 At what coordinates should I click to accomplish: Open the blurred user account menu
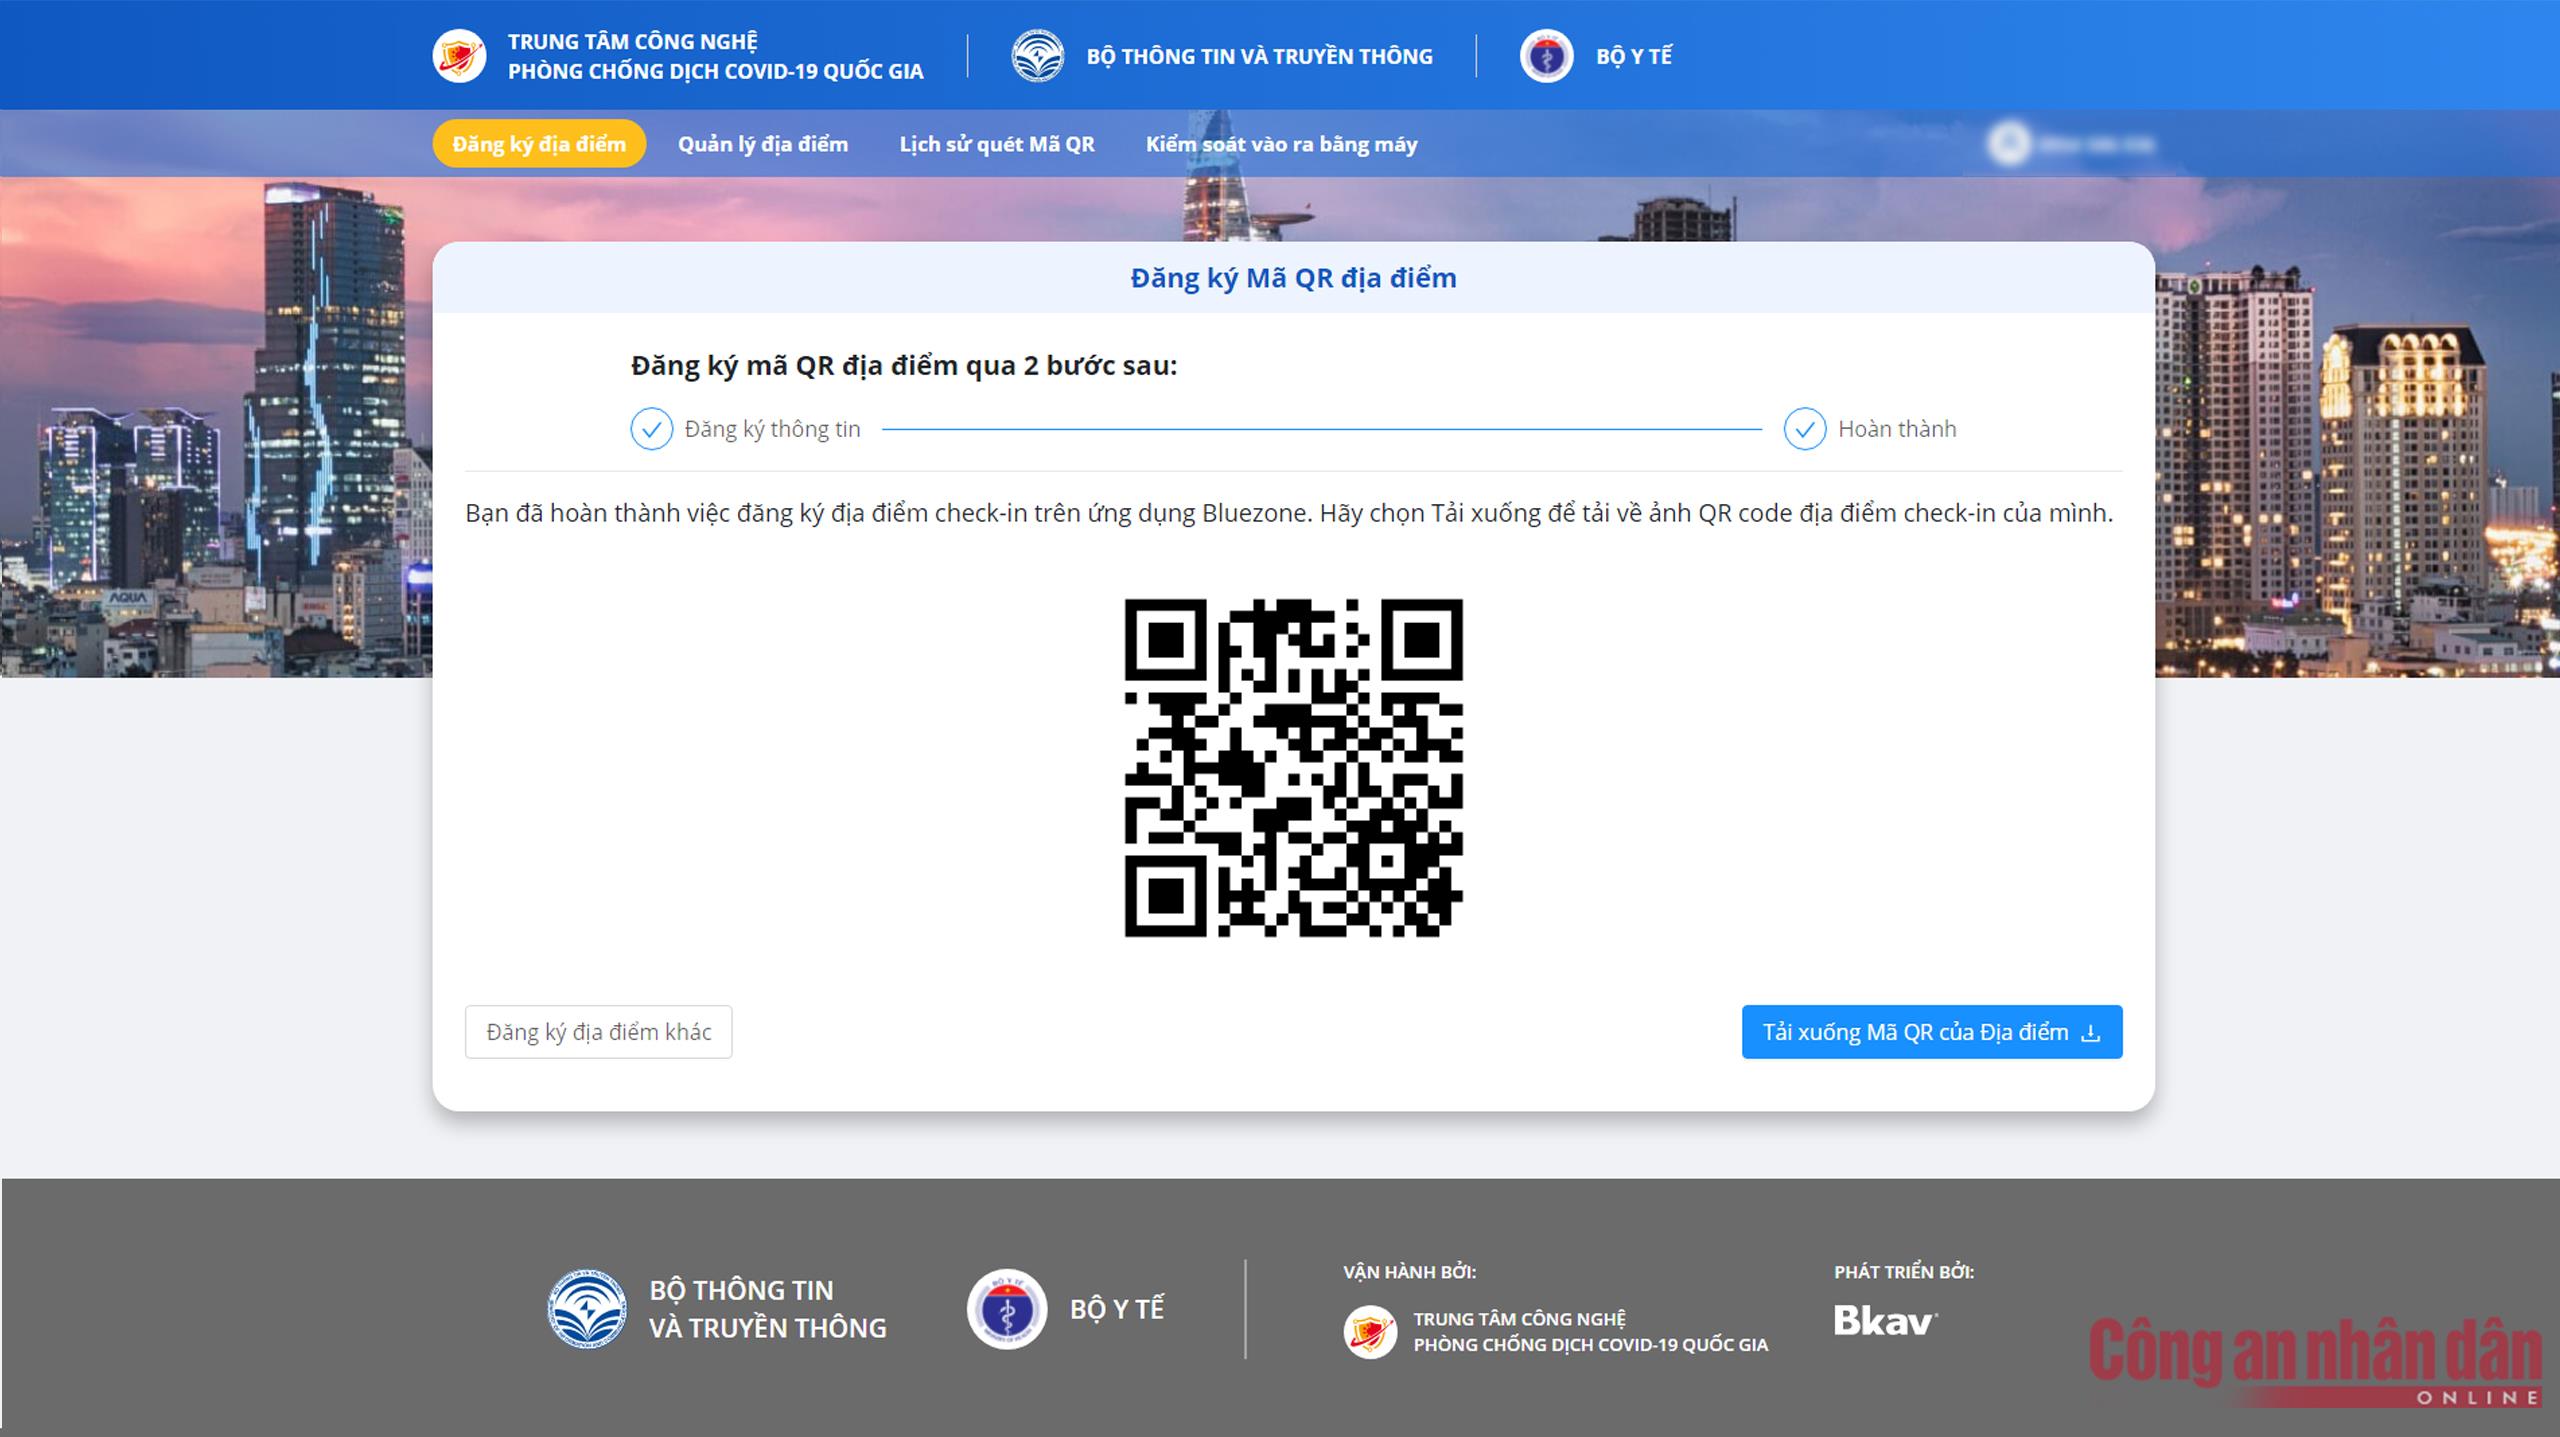[2070, 144]
